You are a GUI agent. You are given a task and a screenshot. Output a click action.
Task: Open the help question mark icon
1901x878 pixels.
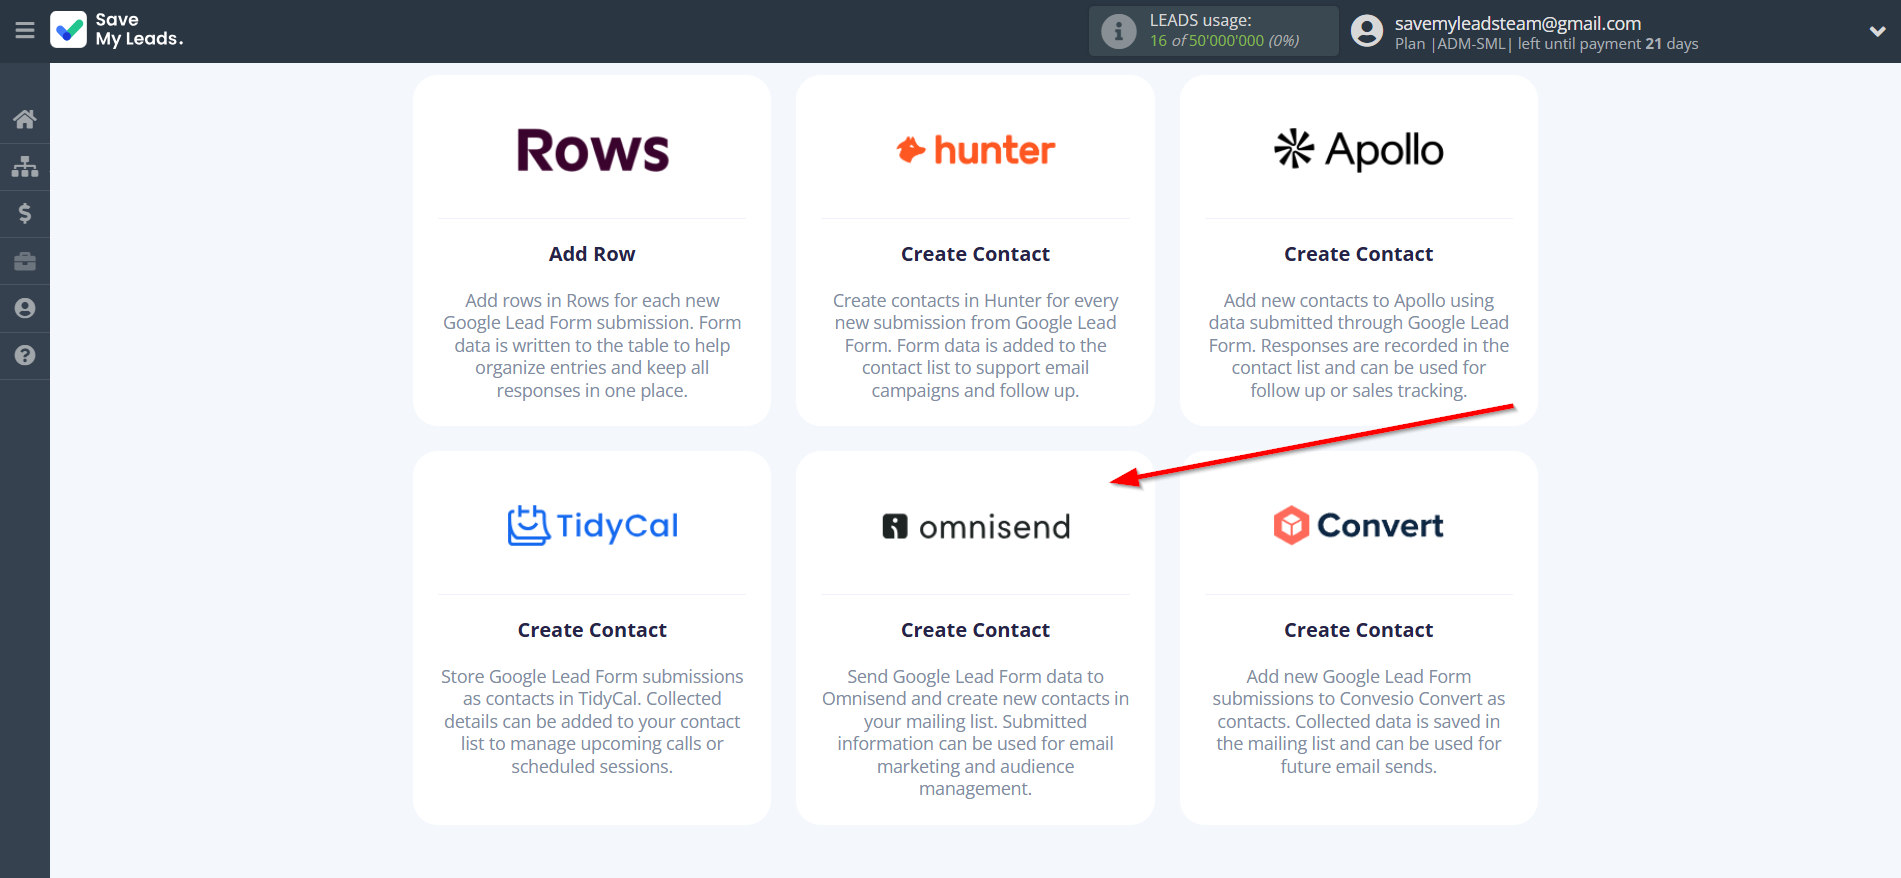(25, 355)
